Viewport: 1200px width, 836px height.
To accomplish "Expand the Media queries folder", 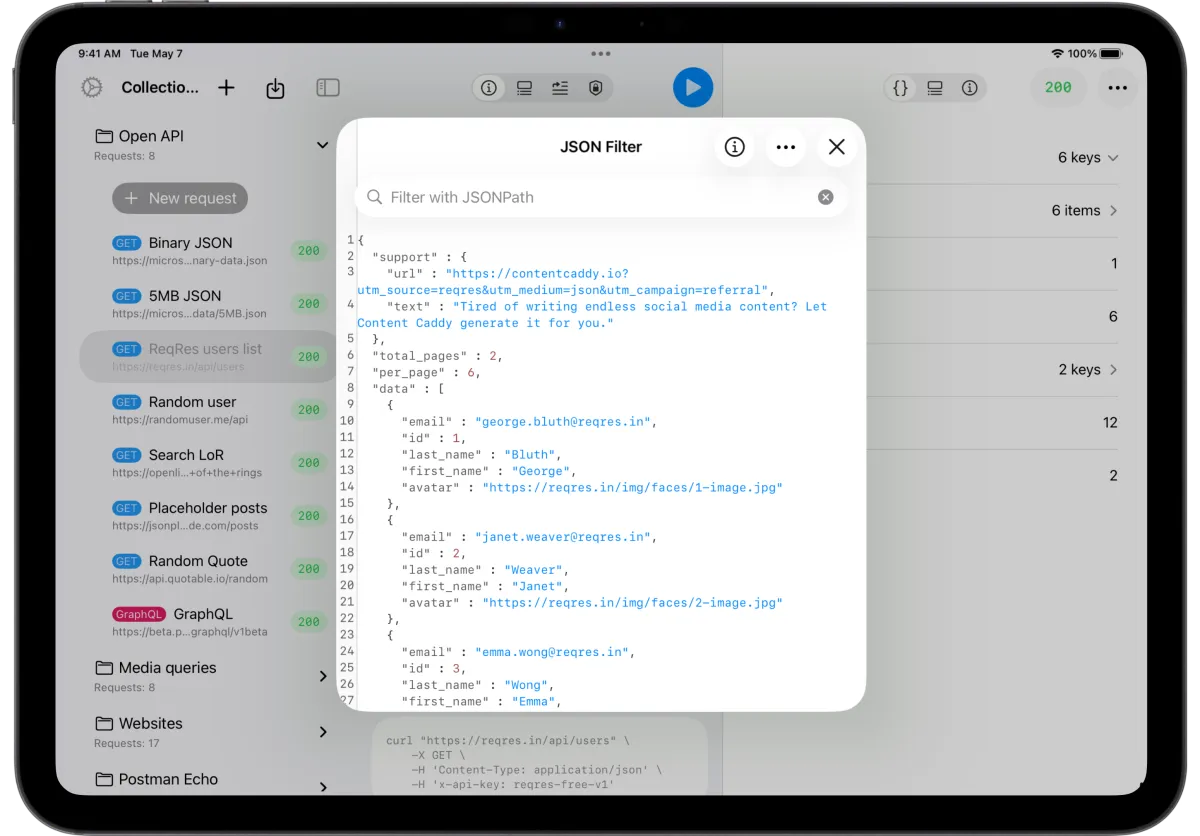I will click(x=321, y=676).
